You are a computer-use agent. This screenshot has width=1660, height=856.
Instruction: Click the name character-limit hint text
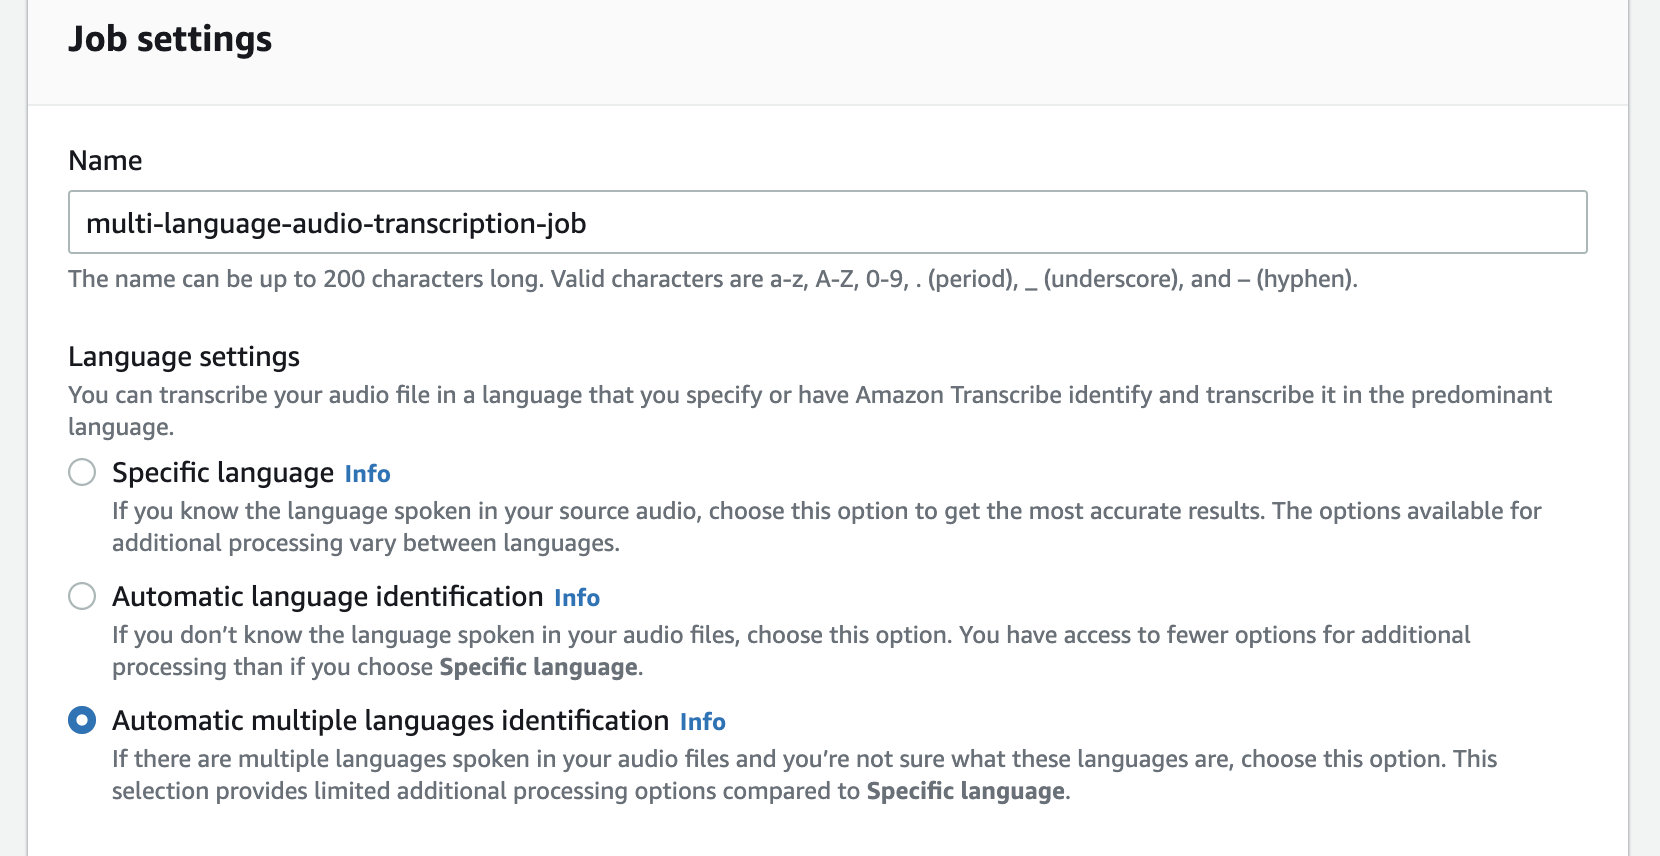click(x=712, y=279)
